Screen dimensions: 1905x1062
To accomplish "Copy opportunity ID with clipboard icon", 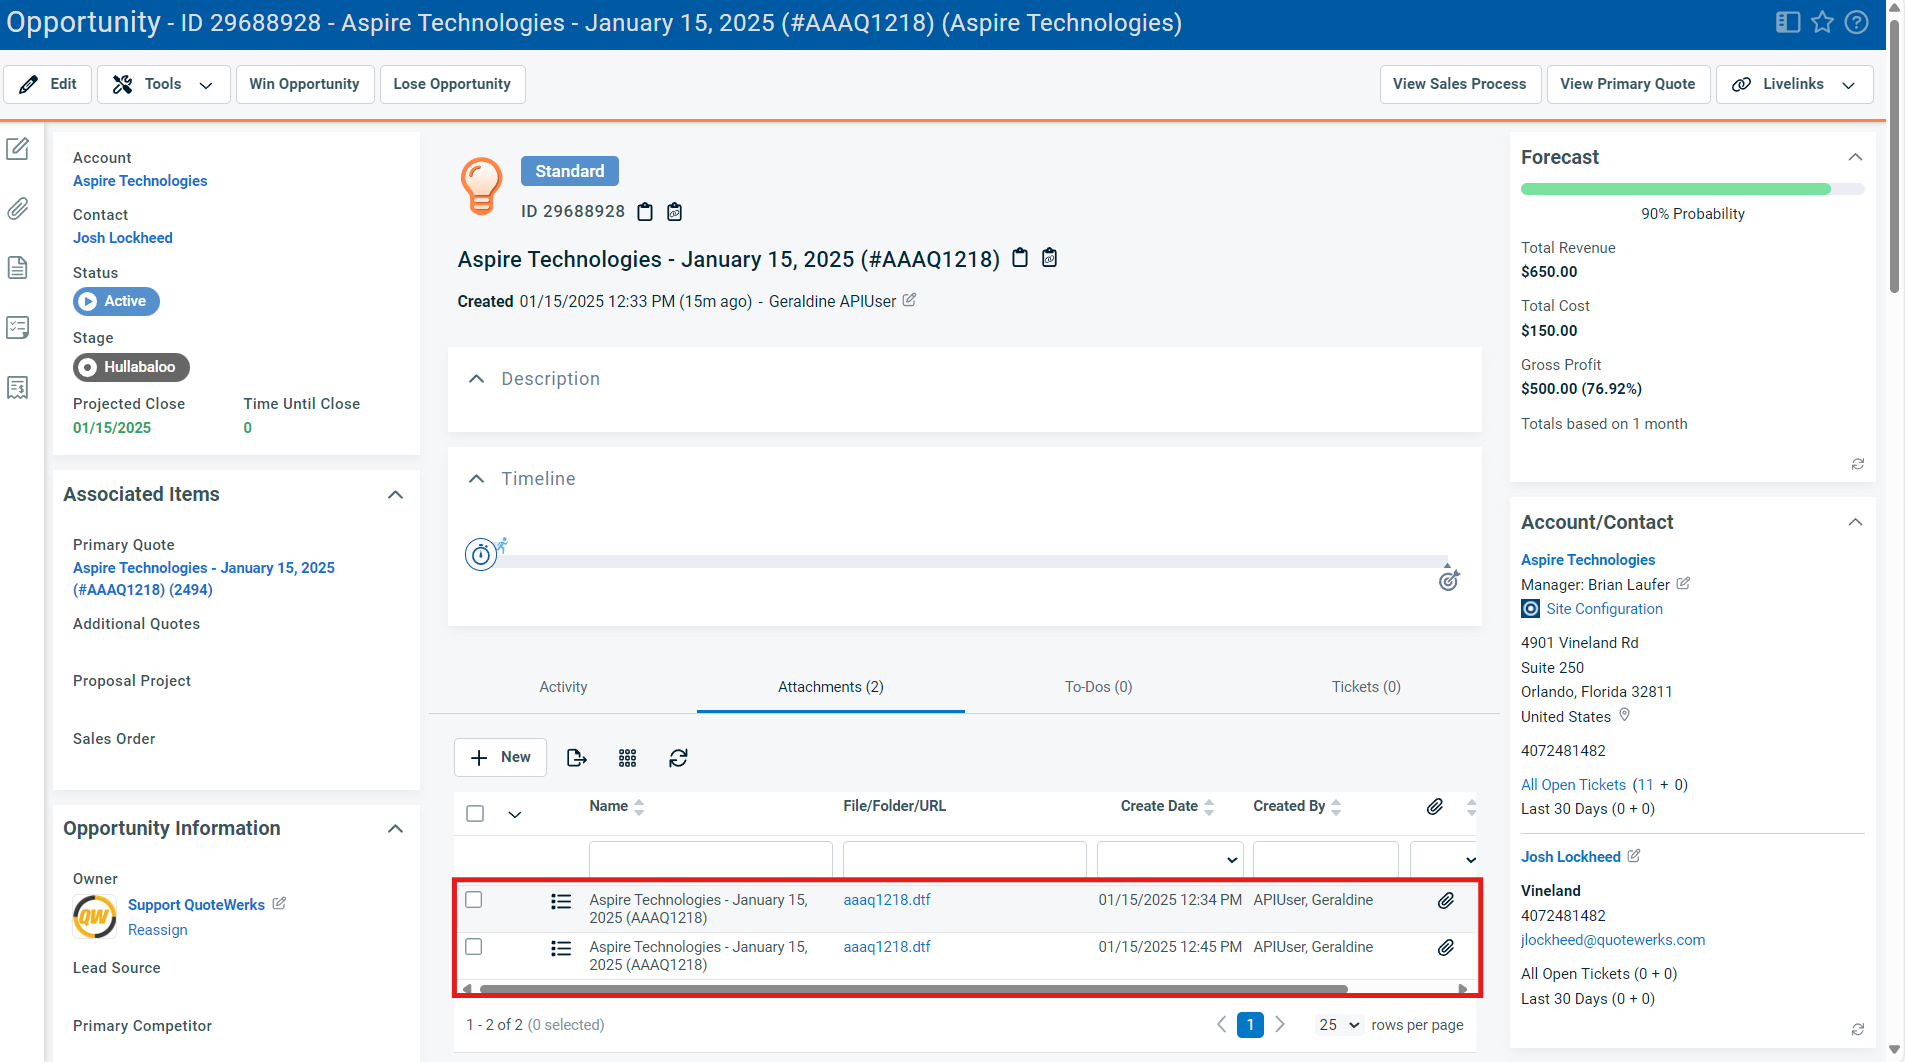I will [x=645, y=212].
